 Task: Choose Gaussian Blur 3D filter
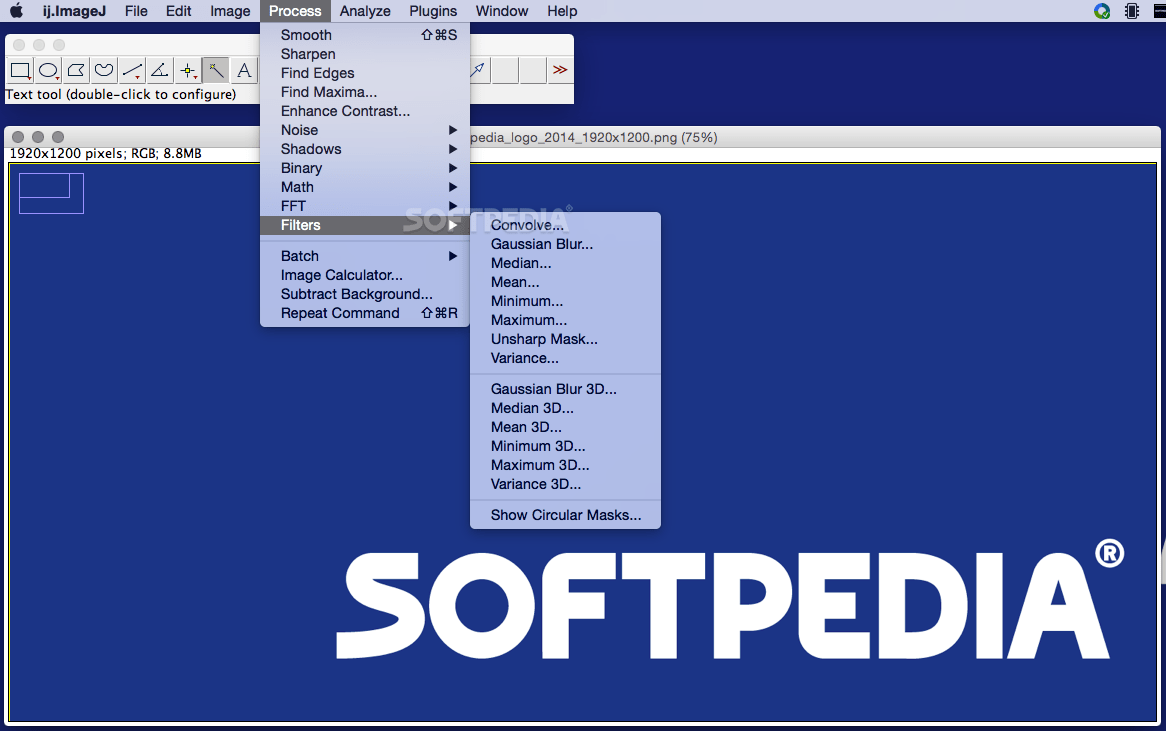[565, 389]
